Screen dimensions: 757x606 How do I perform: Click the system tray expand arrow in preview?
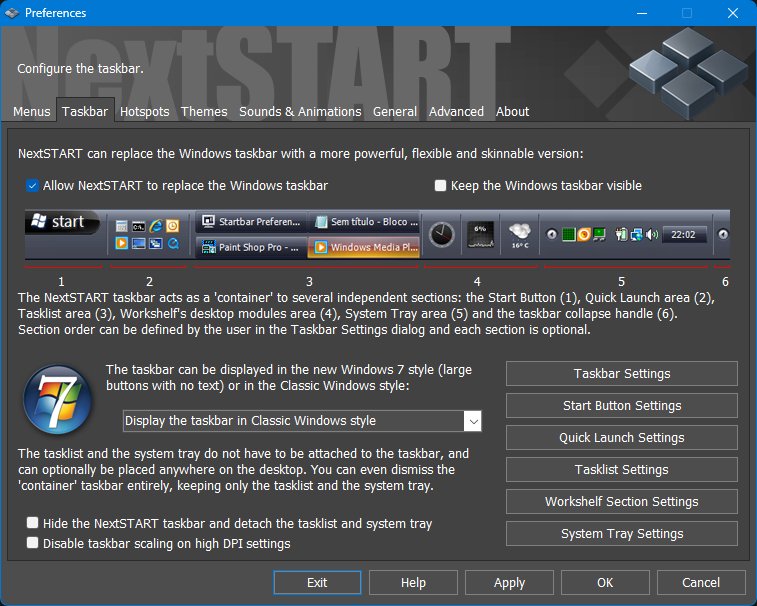(x=551, y=235)
